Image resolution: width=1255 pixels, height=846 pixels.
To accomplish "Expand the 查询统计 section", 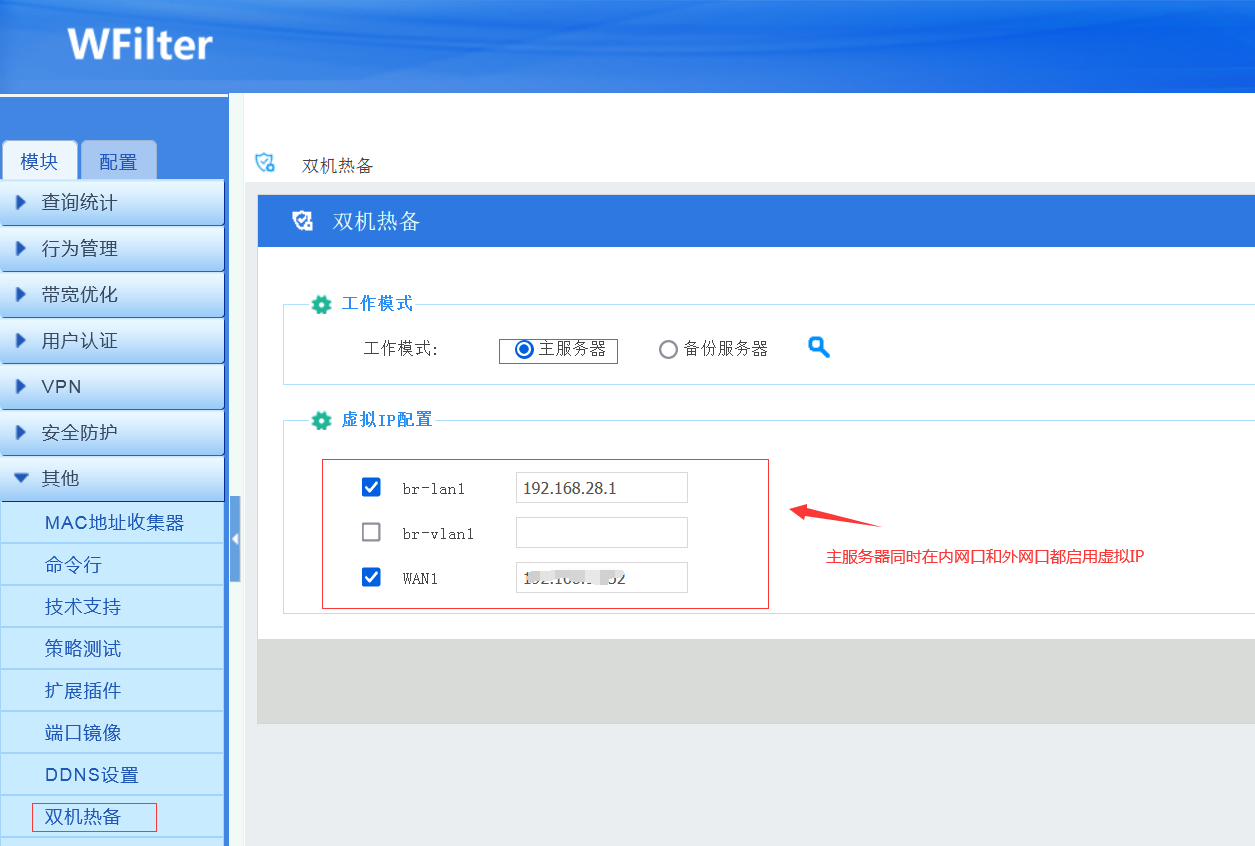I will [112, 203].
